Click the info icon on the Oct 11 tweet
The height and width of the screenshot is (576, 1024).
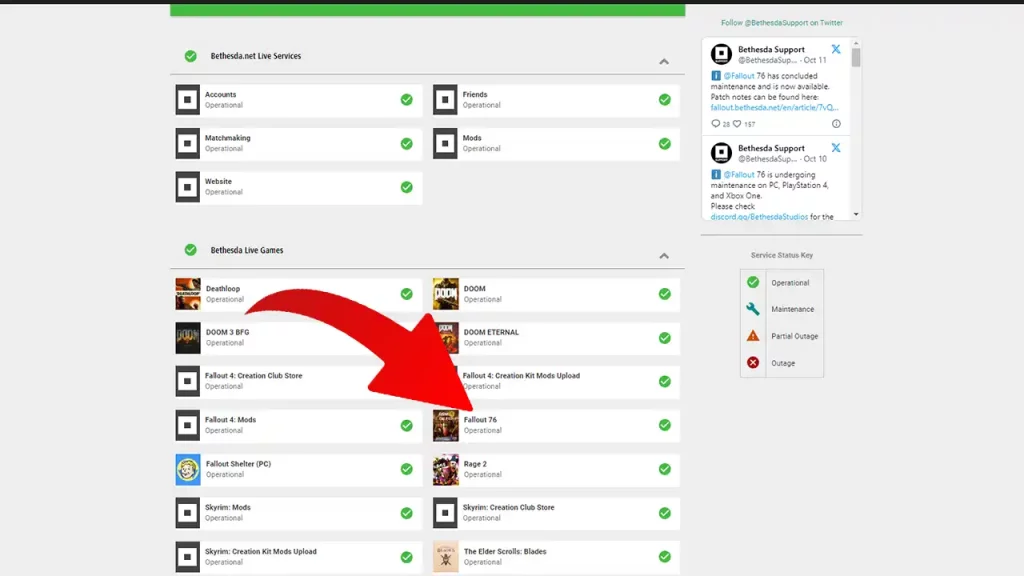tap(836, 123)
